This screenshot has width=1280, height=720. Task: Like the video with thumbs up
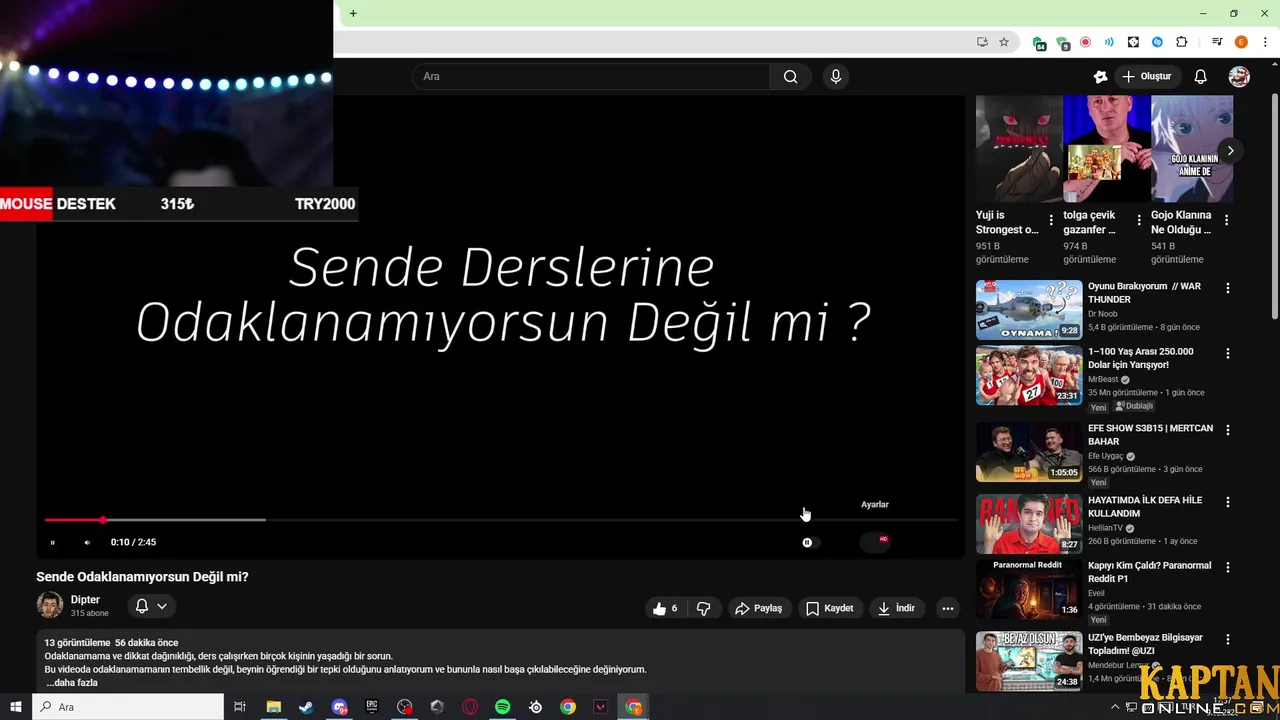(x=665, y=608)
